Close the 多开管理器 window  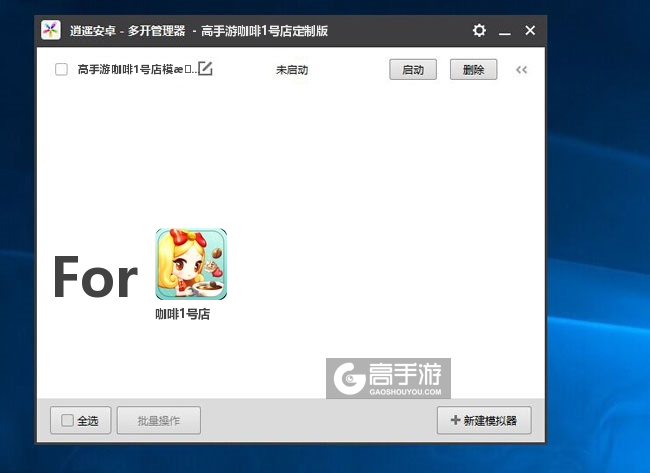pyautogui.click(x=530, y=30)
